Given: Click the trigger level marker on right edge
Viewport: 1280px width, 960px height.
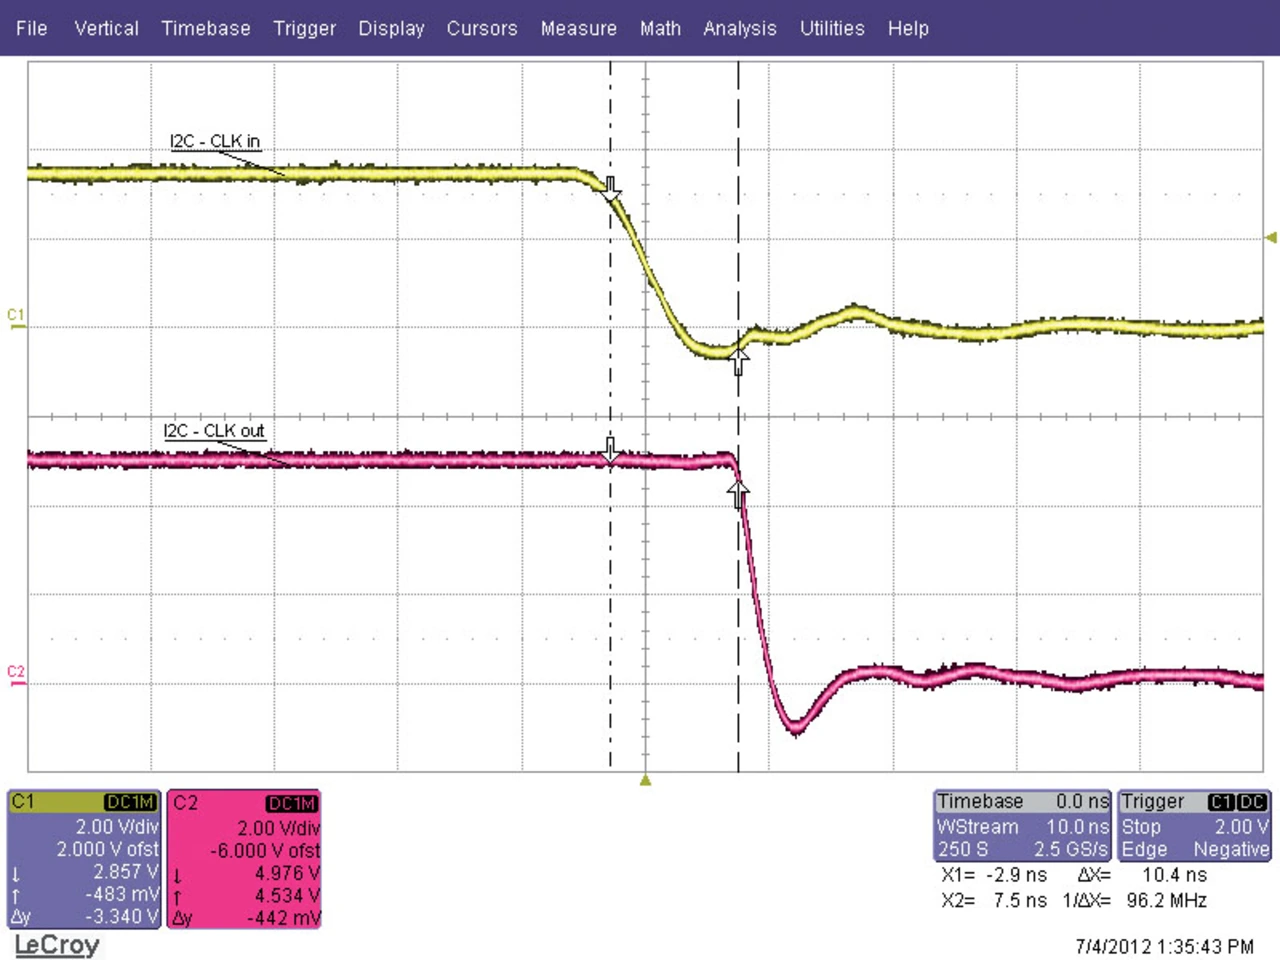Looking at the screenshot, I should [1271, 237].
